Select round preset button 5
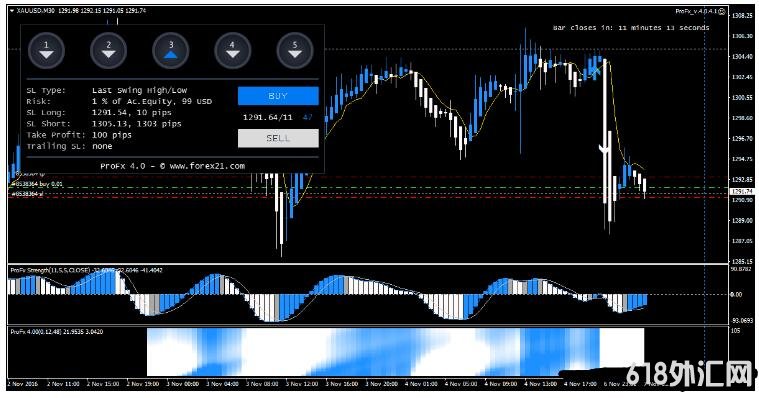Screen dimensions: 759x398 click(x=295, y=50)
